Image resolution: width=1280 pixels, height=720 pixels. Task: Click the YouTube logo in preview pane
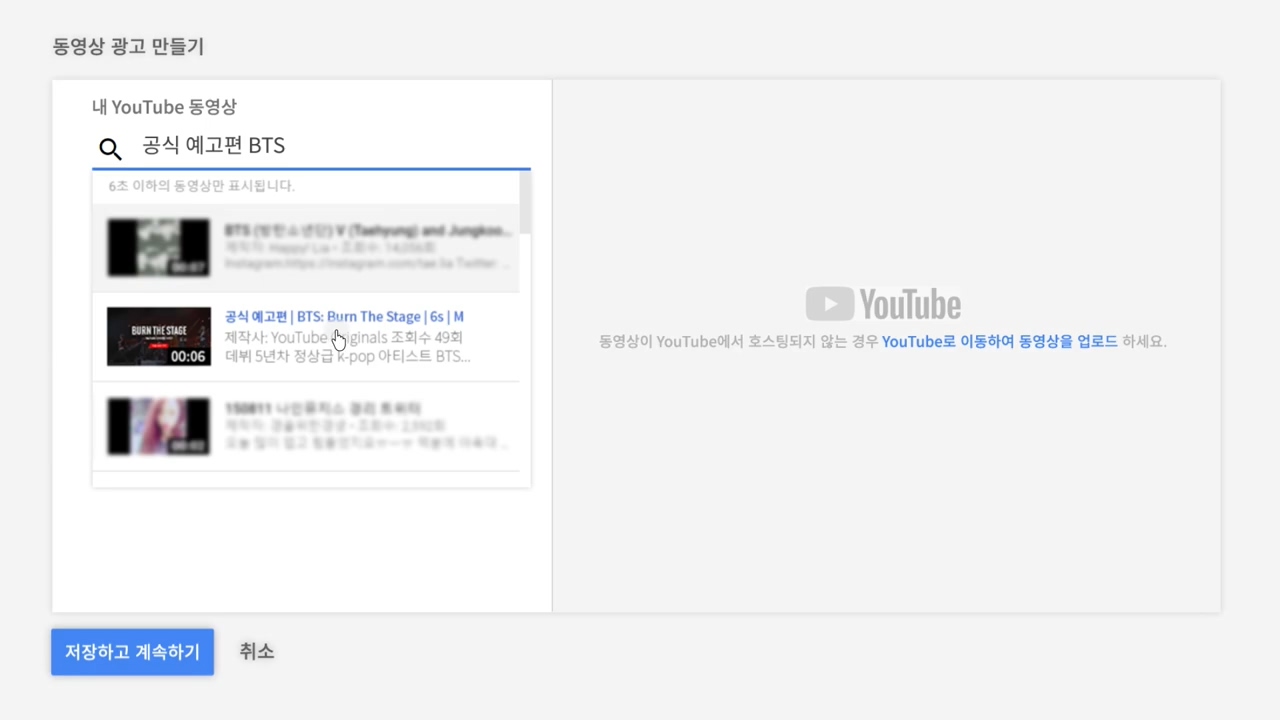[x=883, y=304]
